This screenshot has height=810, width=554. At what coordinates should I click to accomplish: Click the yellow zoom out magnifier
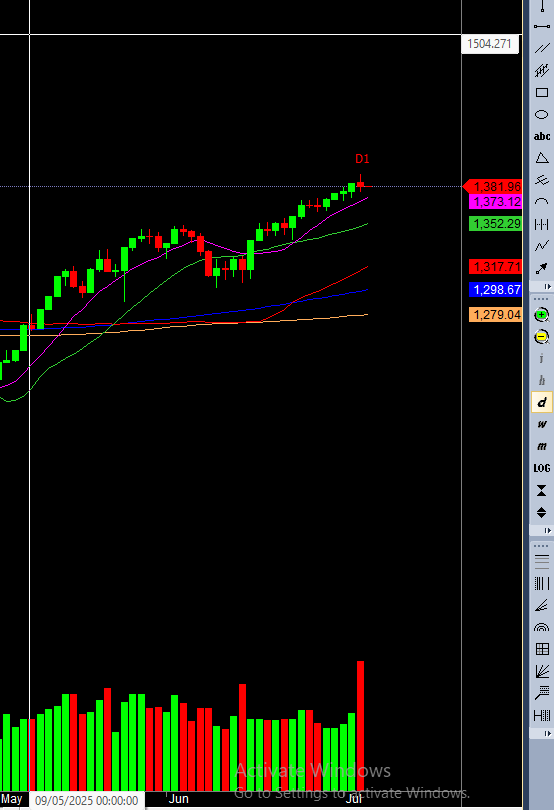[542, 337]
